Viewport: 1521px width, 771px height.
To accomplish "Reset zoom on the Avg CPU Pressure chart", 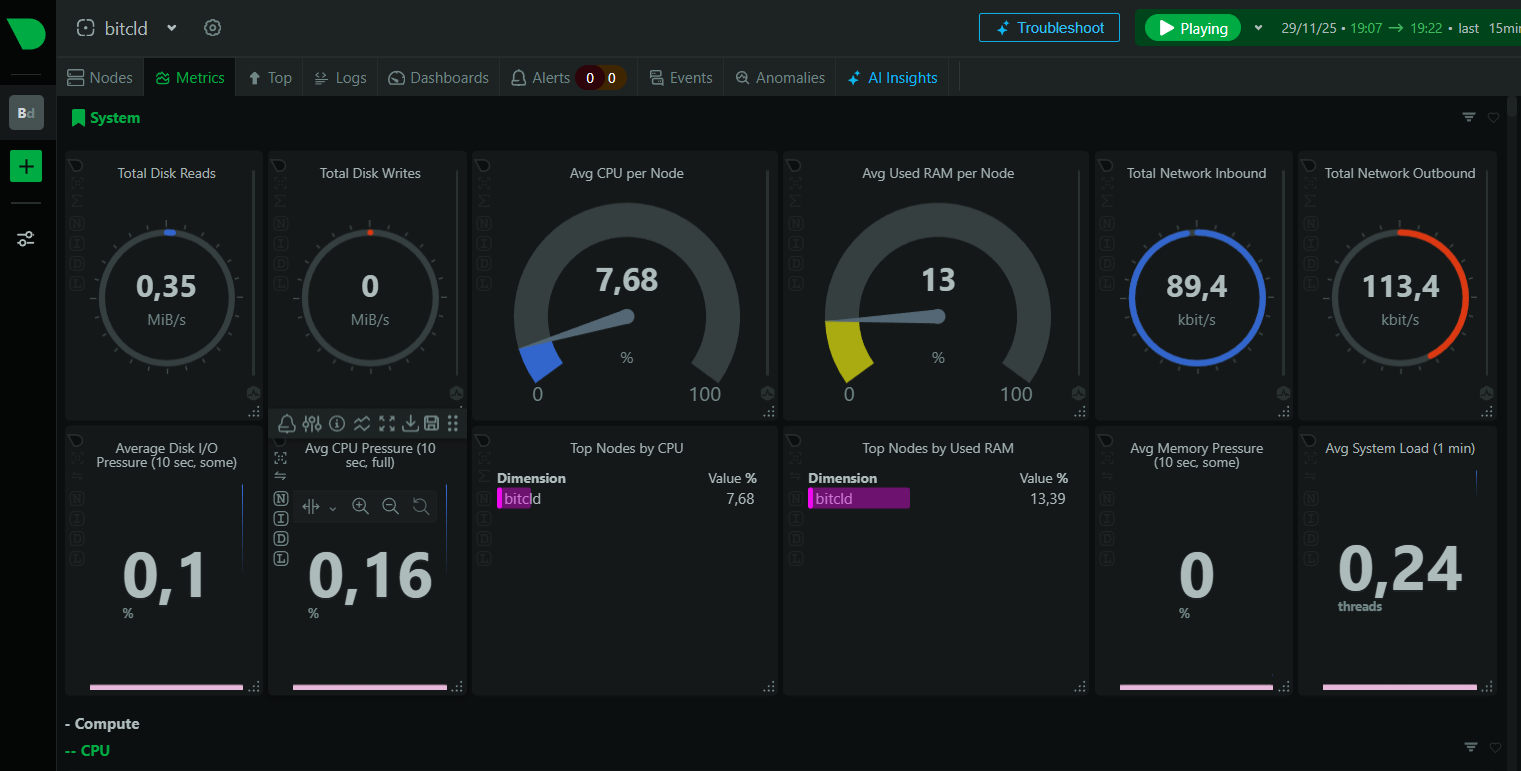I will 421,507.
